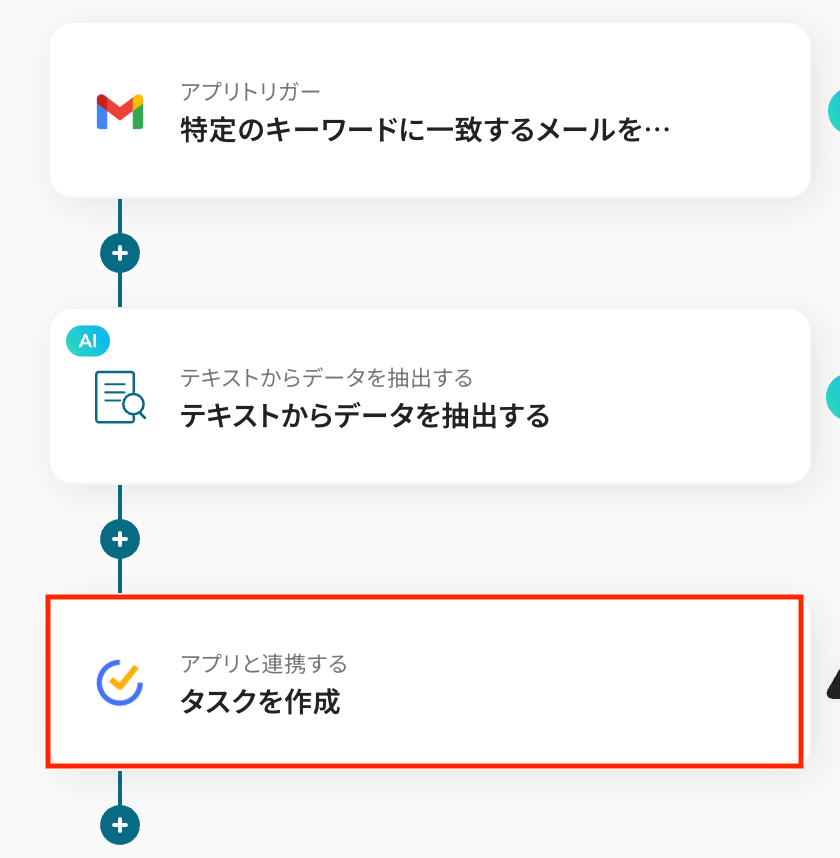Open the 特定のキーワードに一致するメールを… trigger title
Viewport: 840px width, 858px height.
[424, 130]
